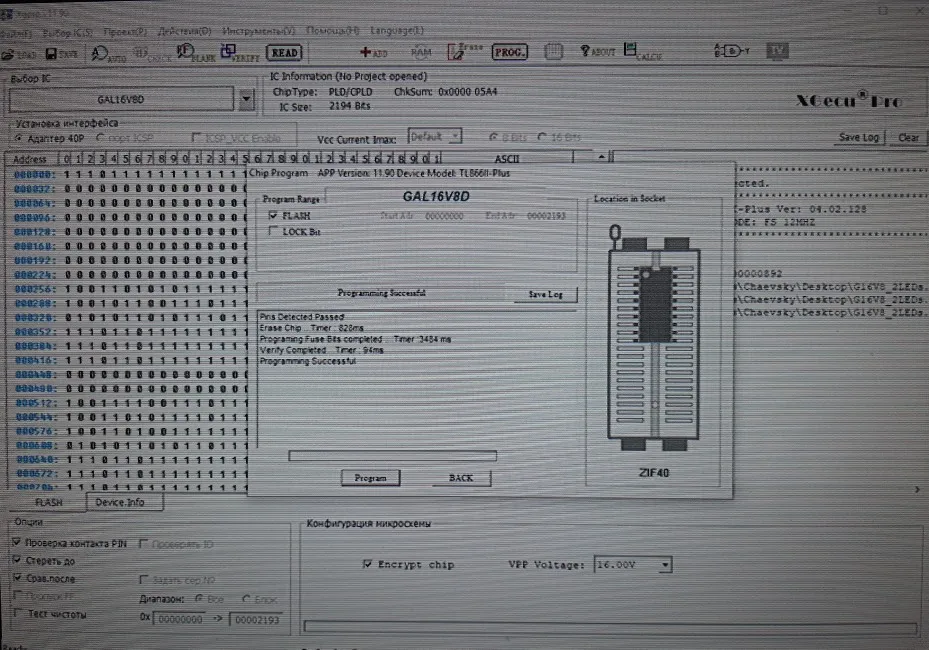Open the CALCU calculator icon
This screenshot has height=650, width=929.
(x=643, y=52)
